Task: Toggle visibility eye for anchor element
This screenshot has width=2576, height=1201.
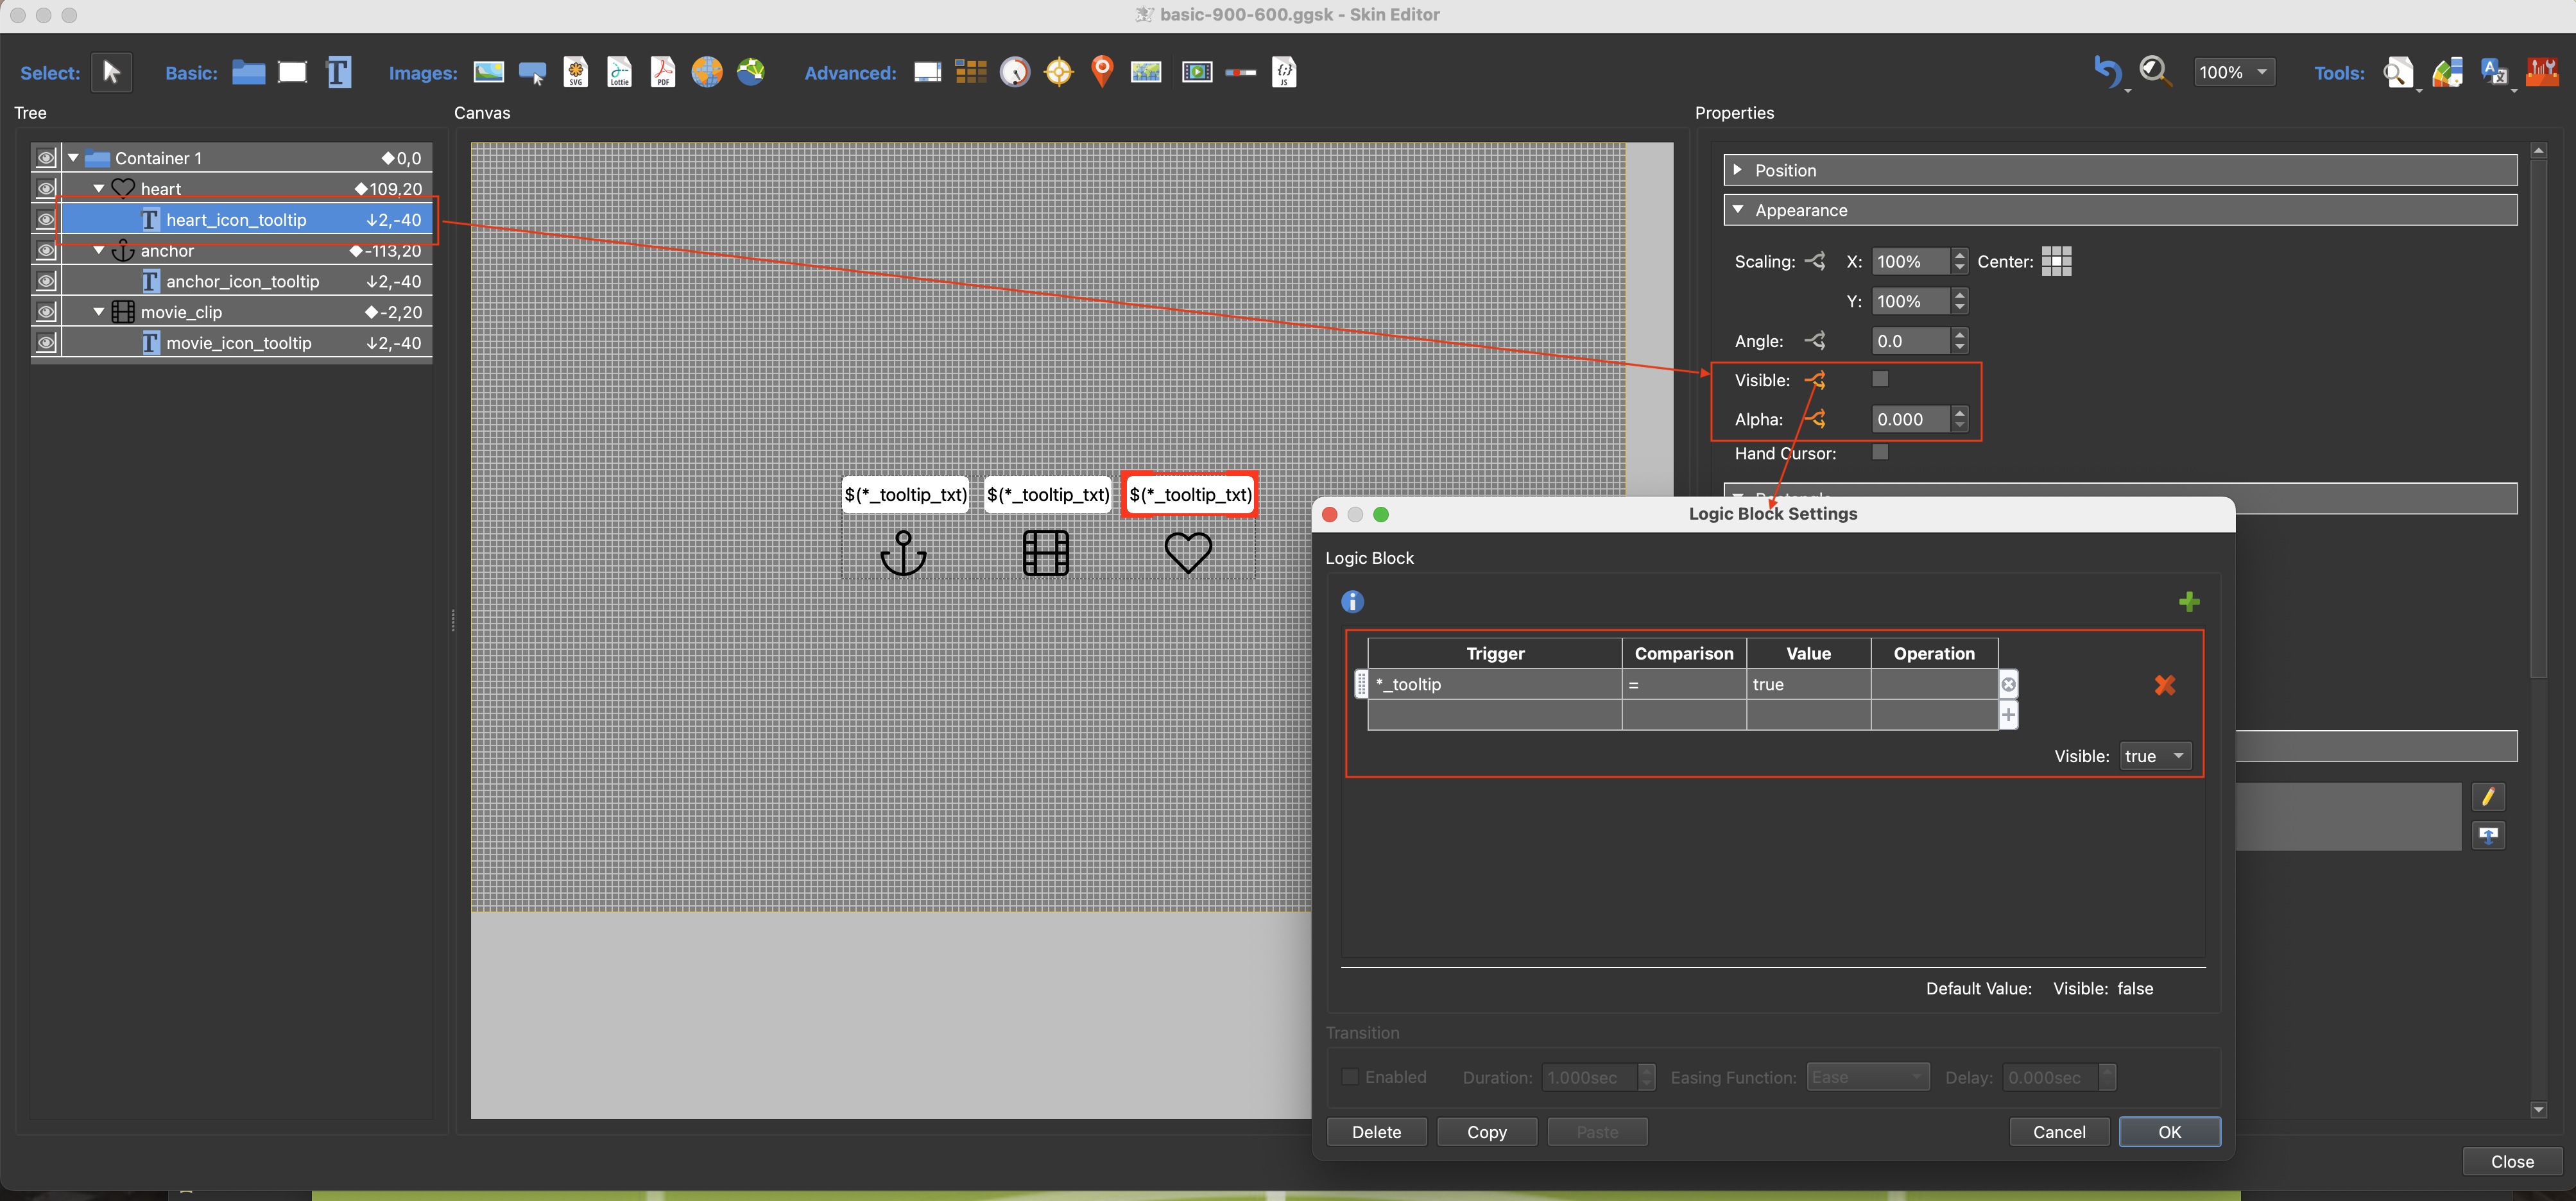Action: click(x=46, y=250)
